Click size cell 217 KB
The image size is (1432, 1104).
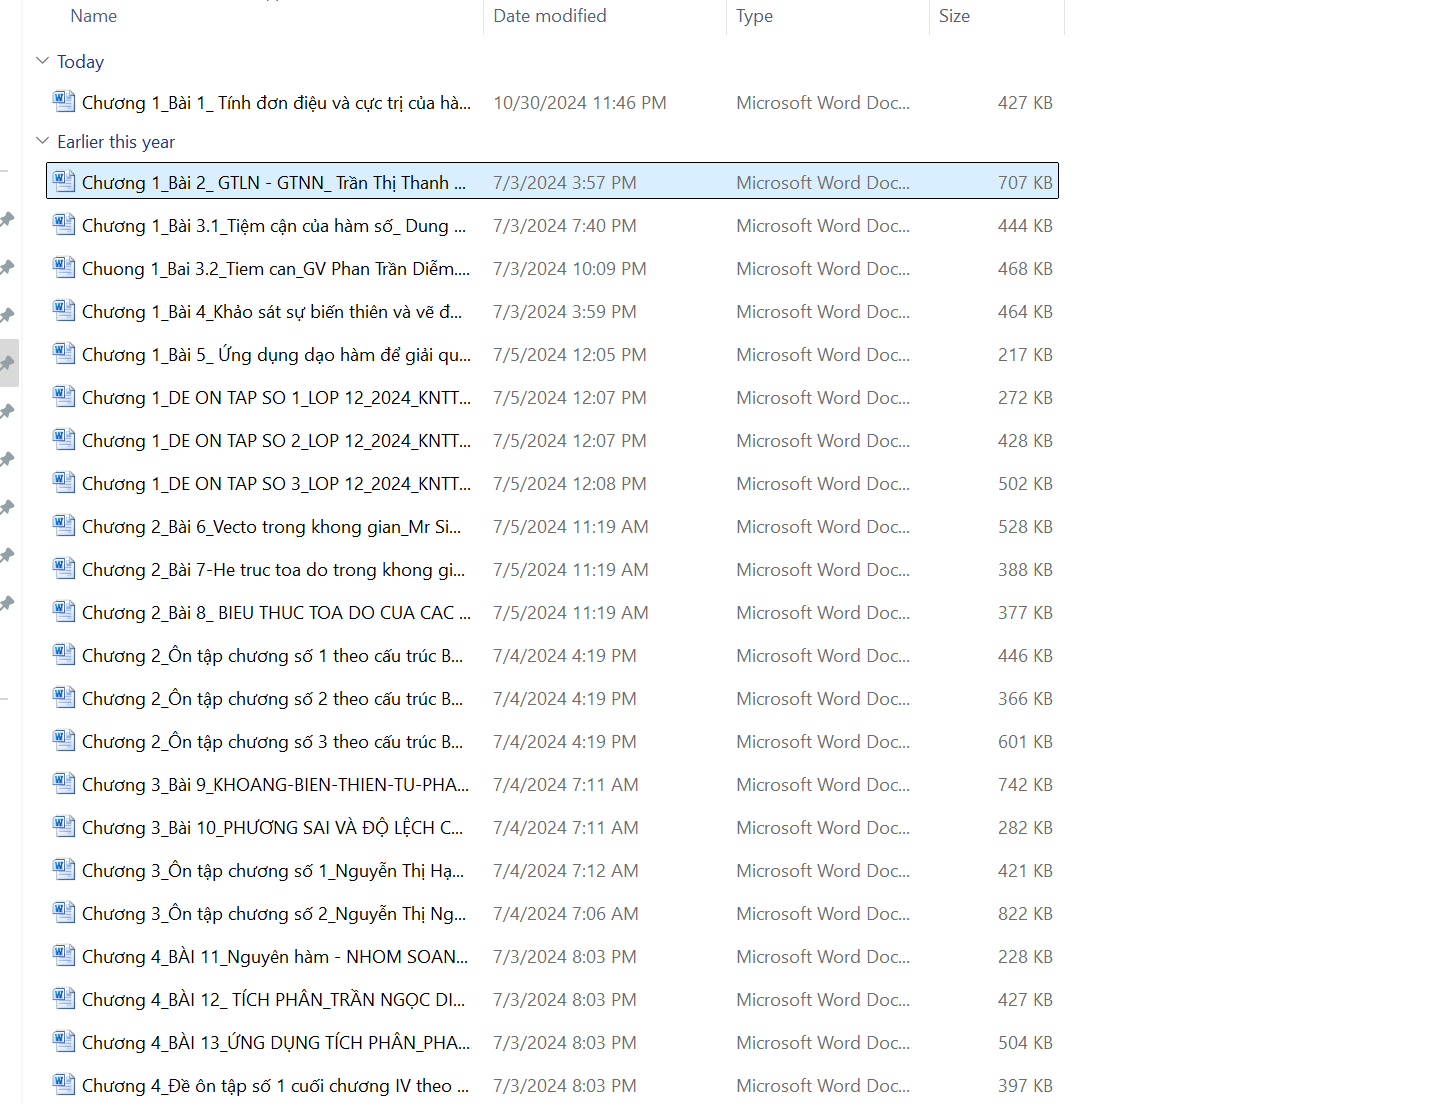pyautogui.click(x=1025, y=355)
